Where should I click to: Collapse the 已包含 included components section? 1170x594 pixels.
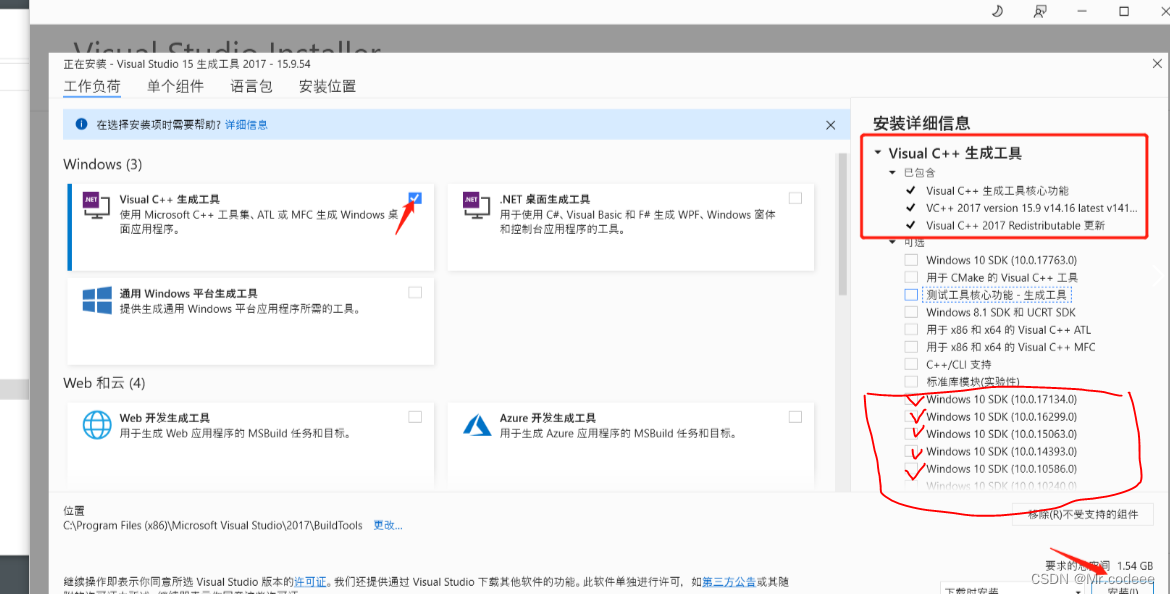(893, 173)
